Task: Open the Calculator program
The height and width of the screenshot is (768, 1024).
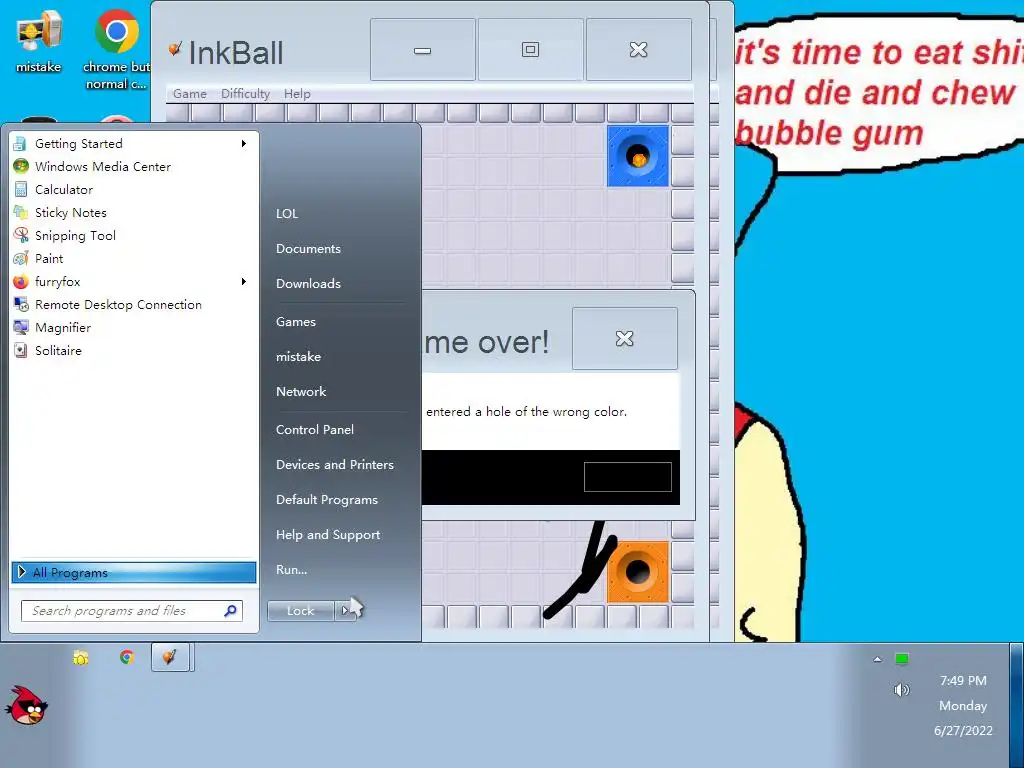Action: (133, 189)
